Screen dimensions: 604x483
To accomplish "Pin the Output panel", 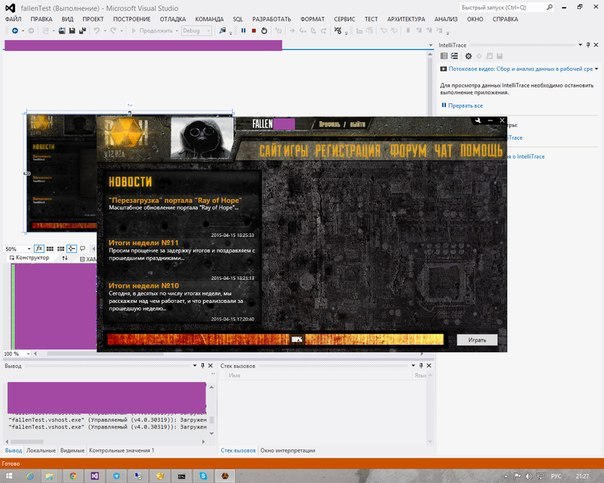I will pyautogui.click(x=203, y=366).
